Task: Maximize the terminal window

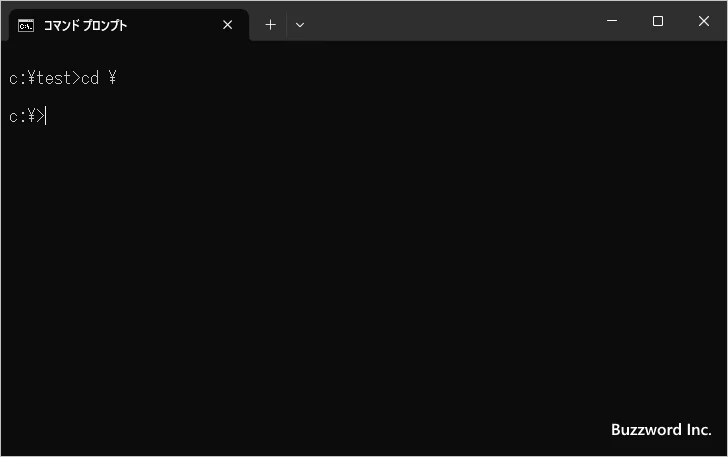Action: click(x=658, y=21)
